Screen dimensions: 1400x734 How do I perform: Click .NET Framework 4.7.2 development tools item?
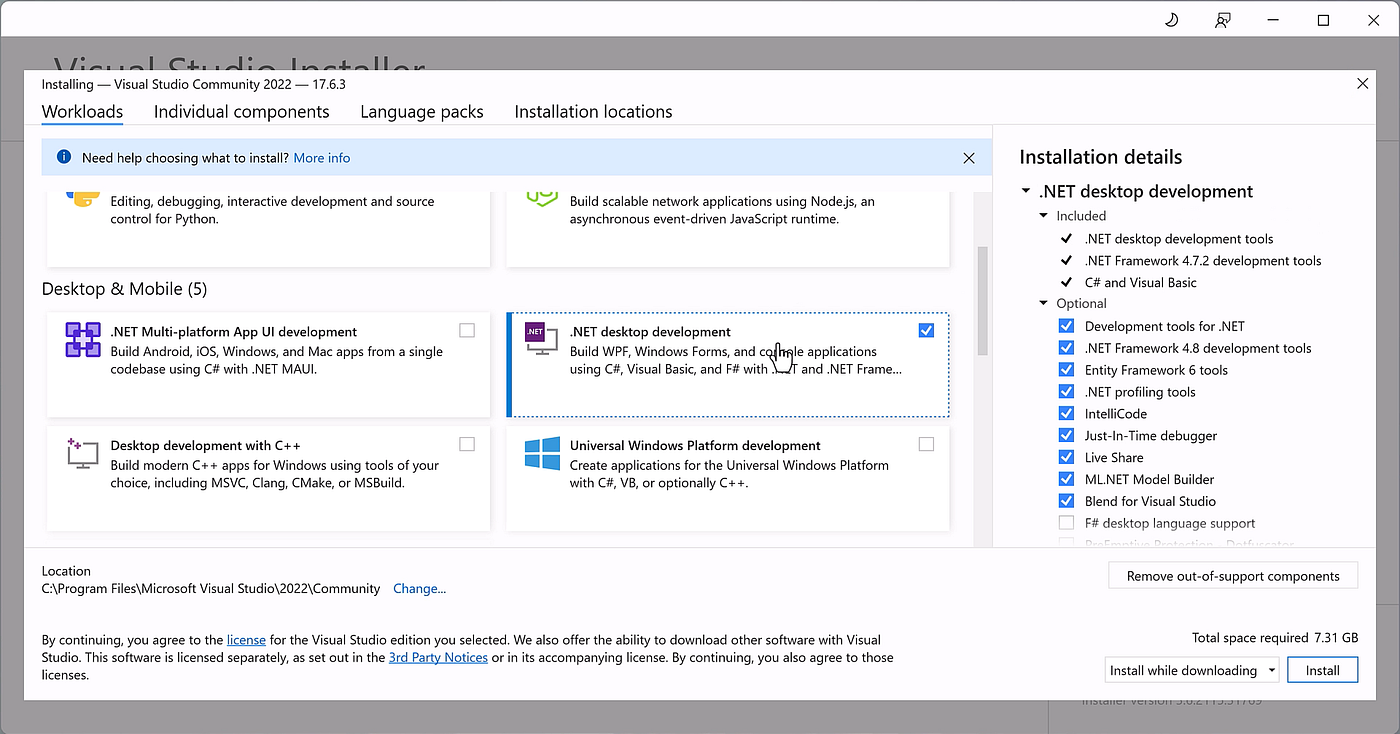[1203, 261]
